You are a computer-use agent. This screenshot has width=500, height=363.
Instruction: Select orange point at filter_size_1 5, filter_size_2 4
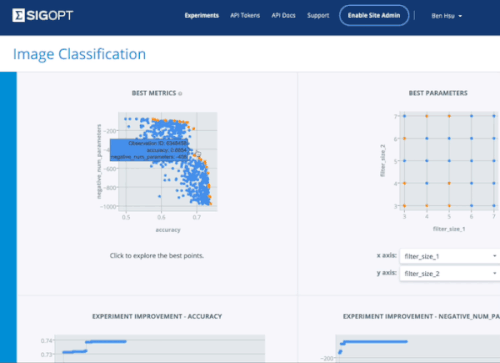pos(449,183)
